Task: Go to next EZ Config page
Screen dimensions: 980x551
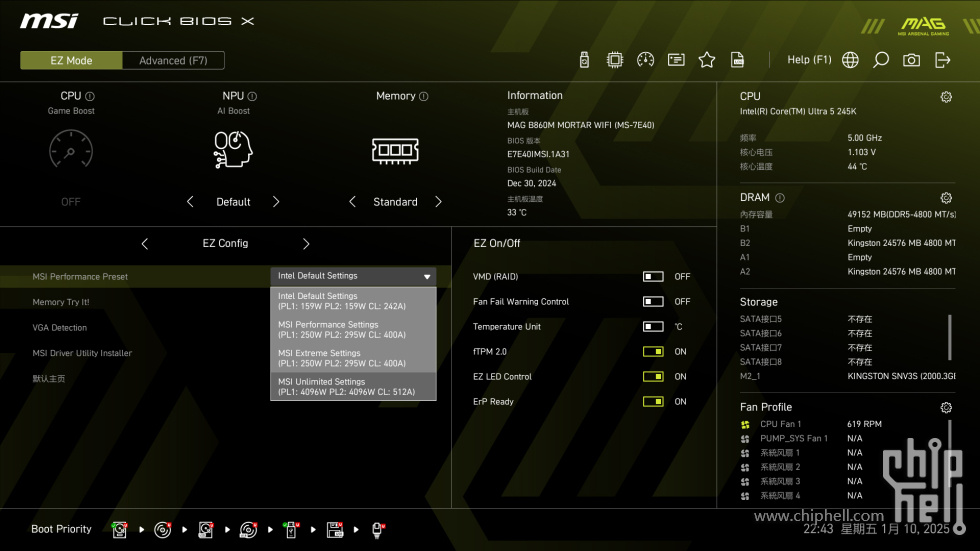Action: [306, 244]
